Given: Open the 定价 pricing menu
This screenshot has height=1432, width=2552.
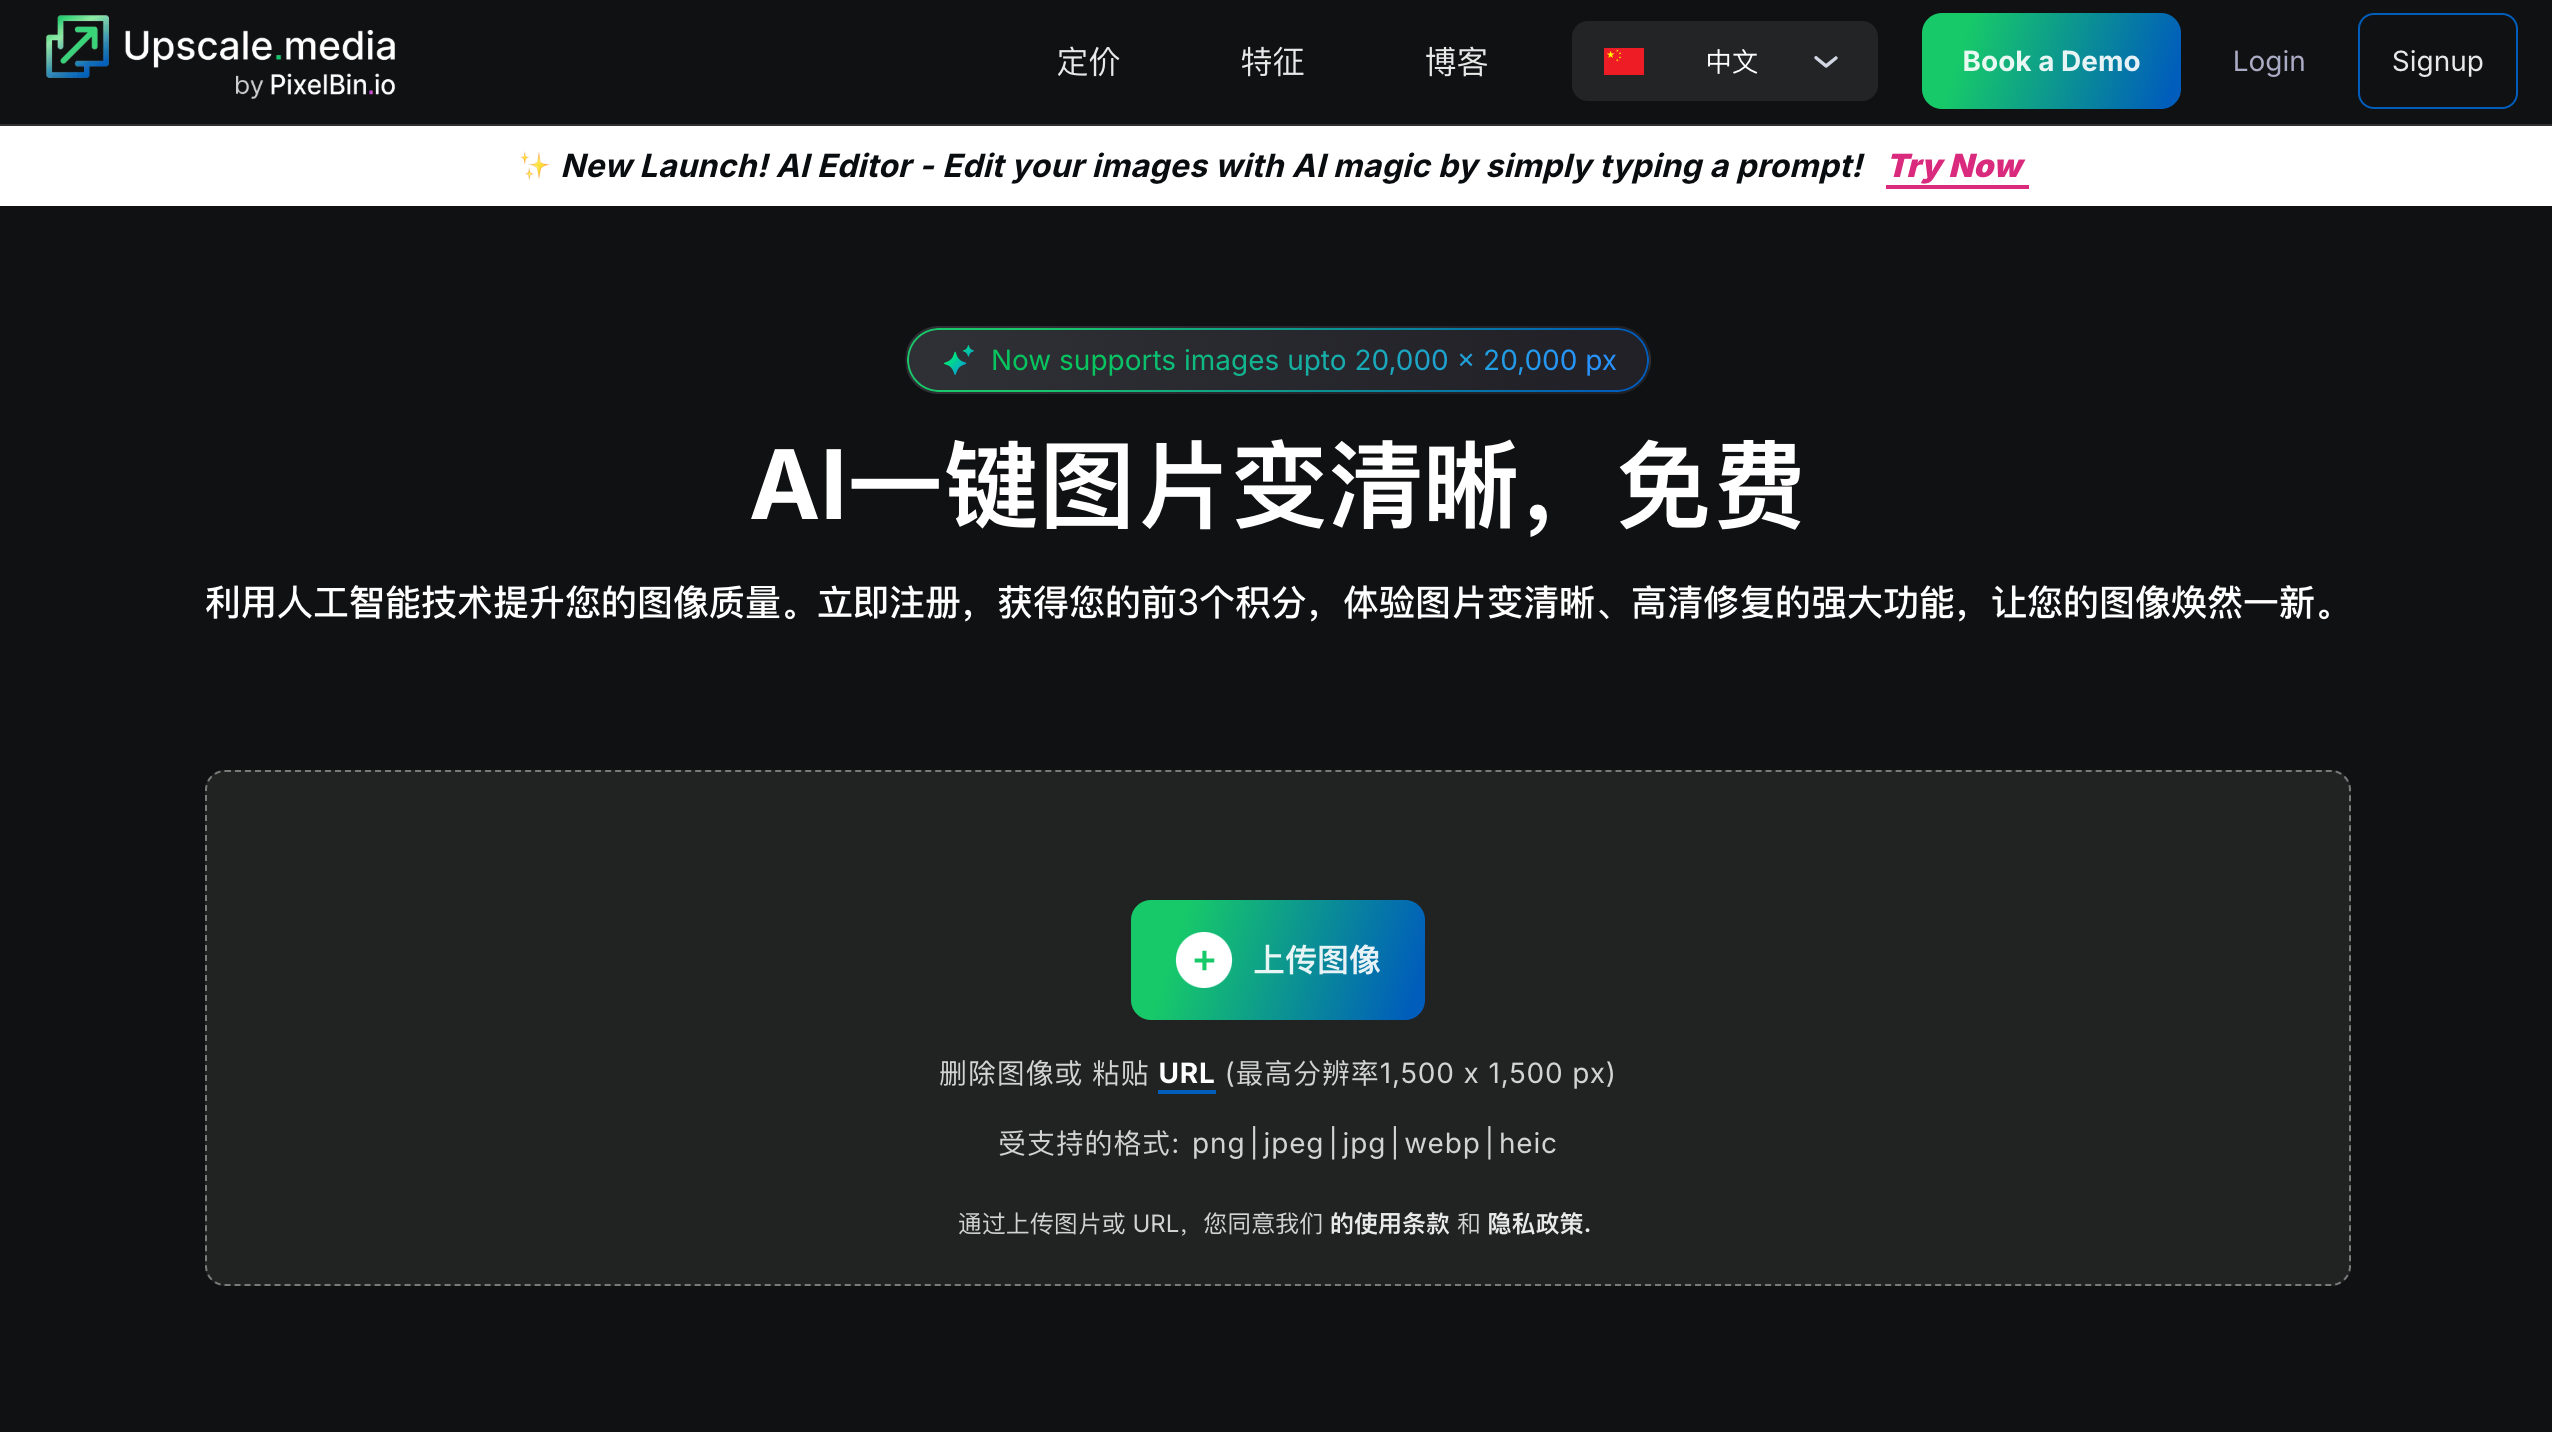Looking at the screenshot, I should (1088, 61).
